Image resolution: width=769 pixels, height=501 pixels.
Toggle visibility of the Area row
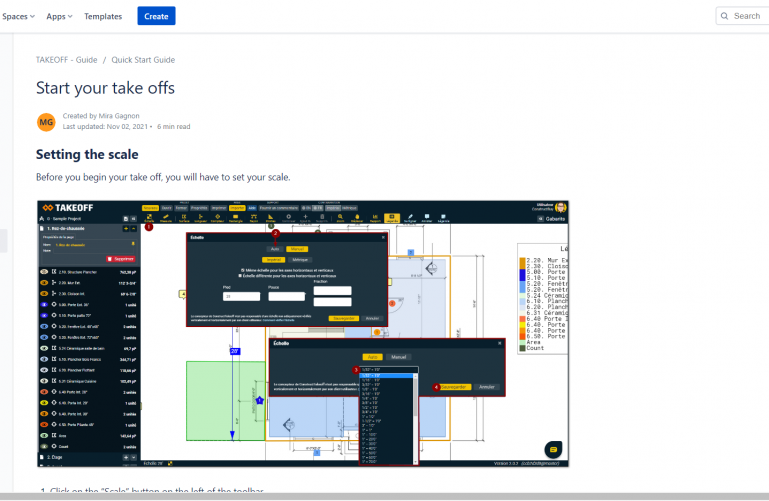click(44, 435)
